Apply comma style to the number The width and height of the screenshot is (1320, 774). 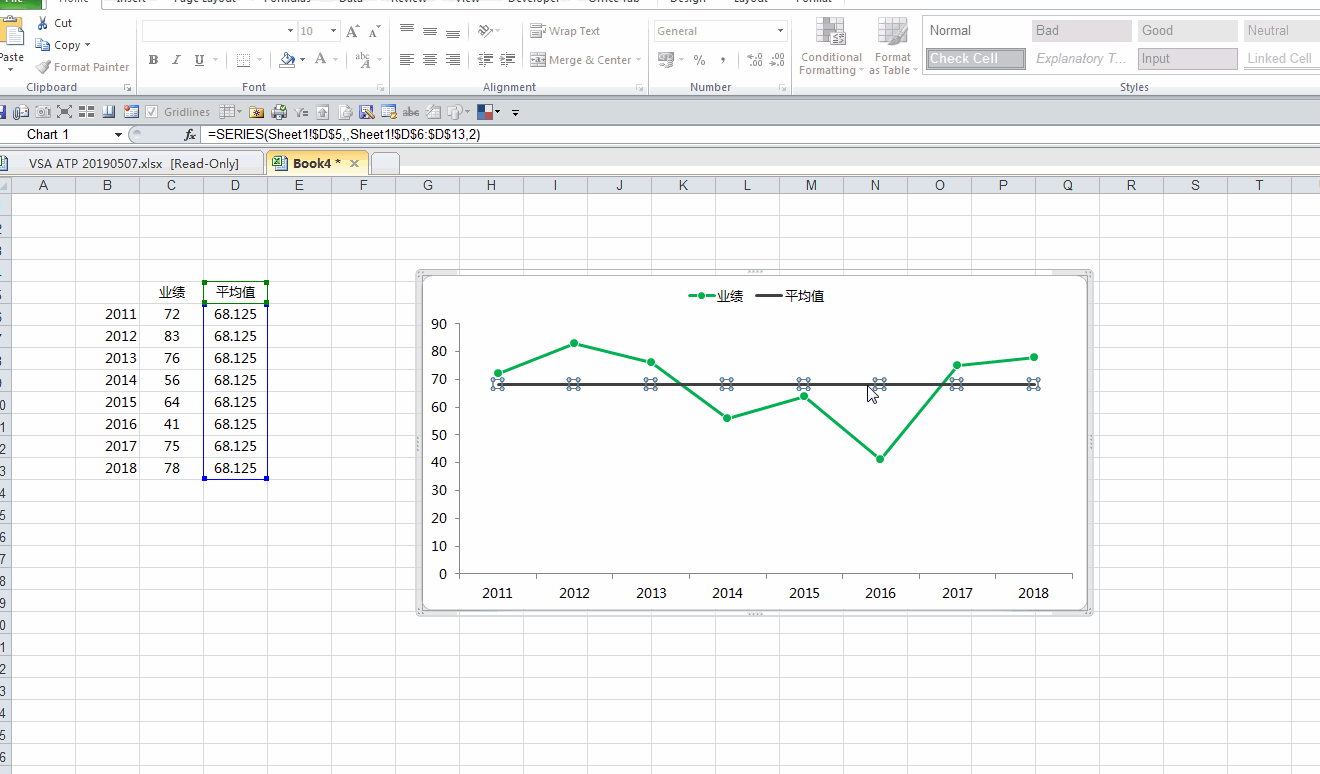[722, 60]
